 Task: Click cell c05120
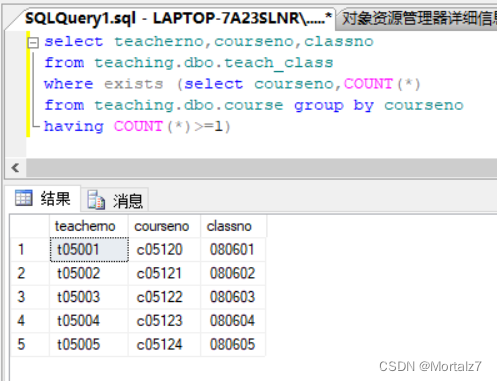[x=164, y=249]
